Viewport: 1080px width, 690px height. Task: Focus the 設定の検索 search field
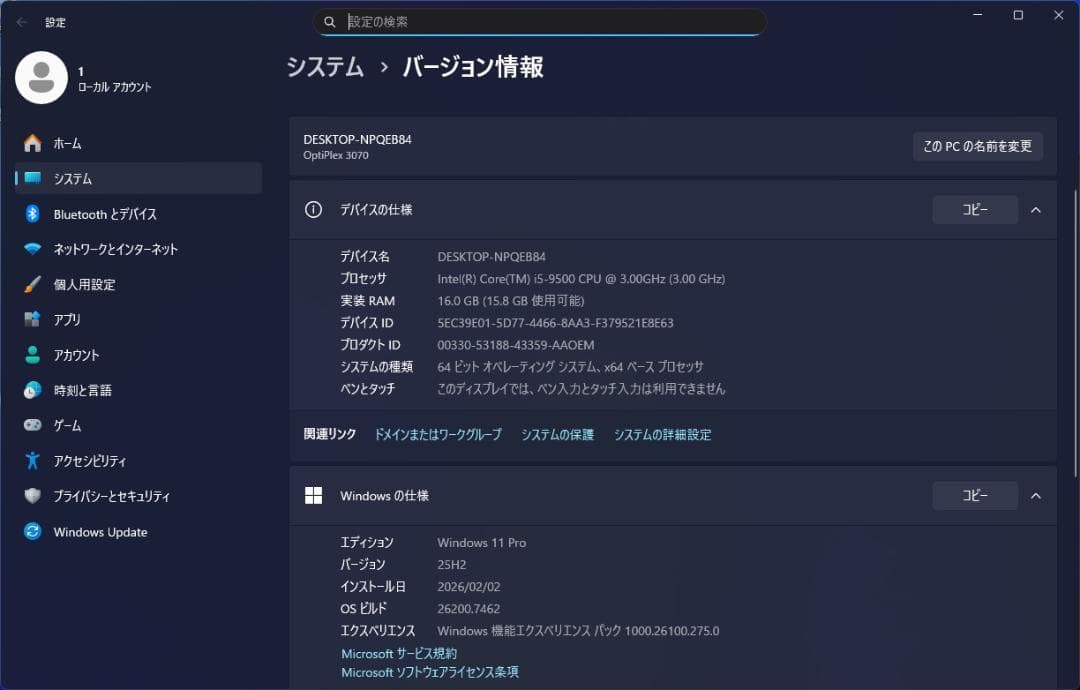539,22
